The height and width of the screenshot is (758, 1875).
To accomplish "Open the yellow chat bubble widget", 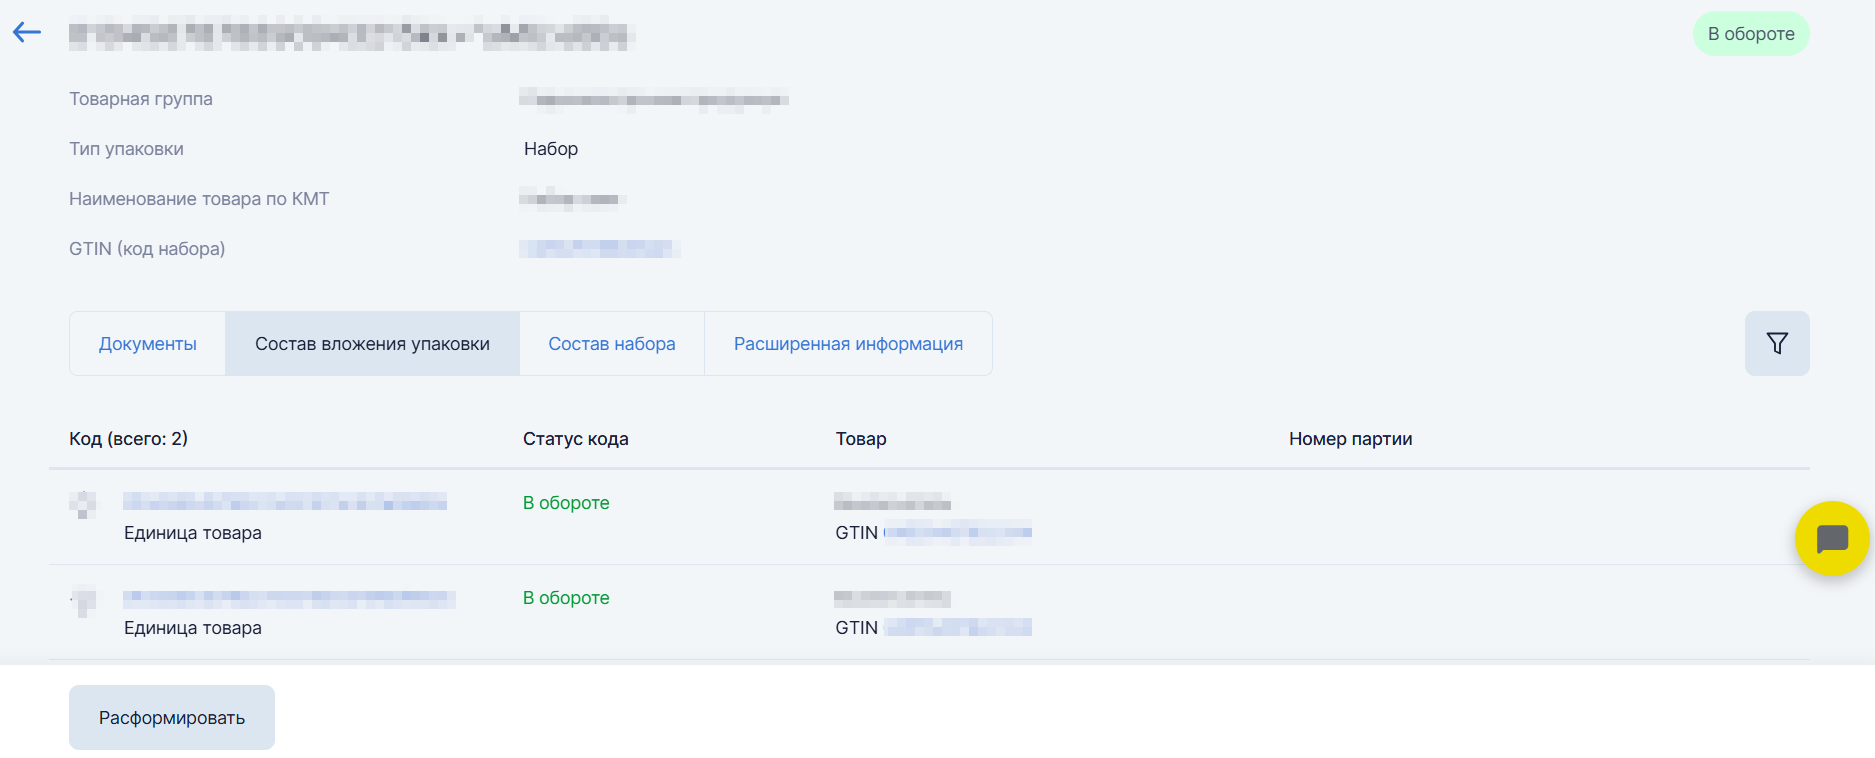I will [1832, 538].
